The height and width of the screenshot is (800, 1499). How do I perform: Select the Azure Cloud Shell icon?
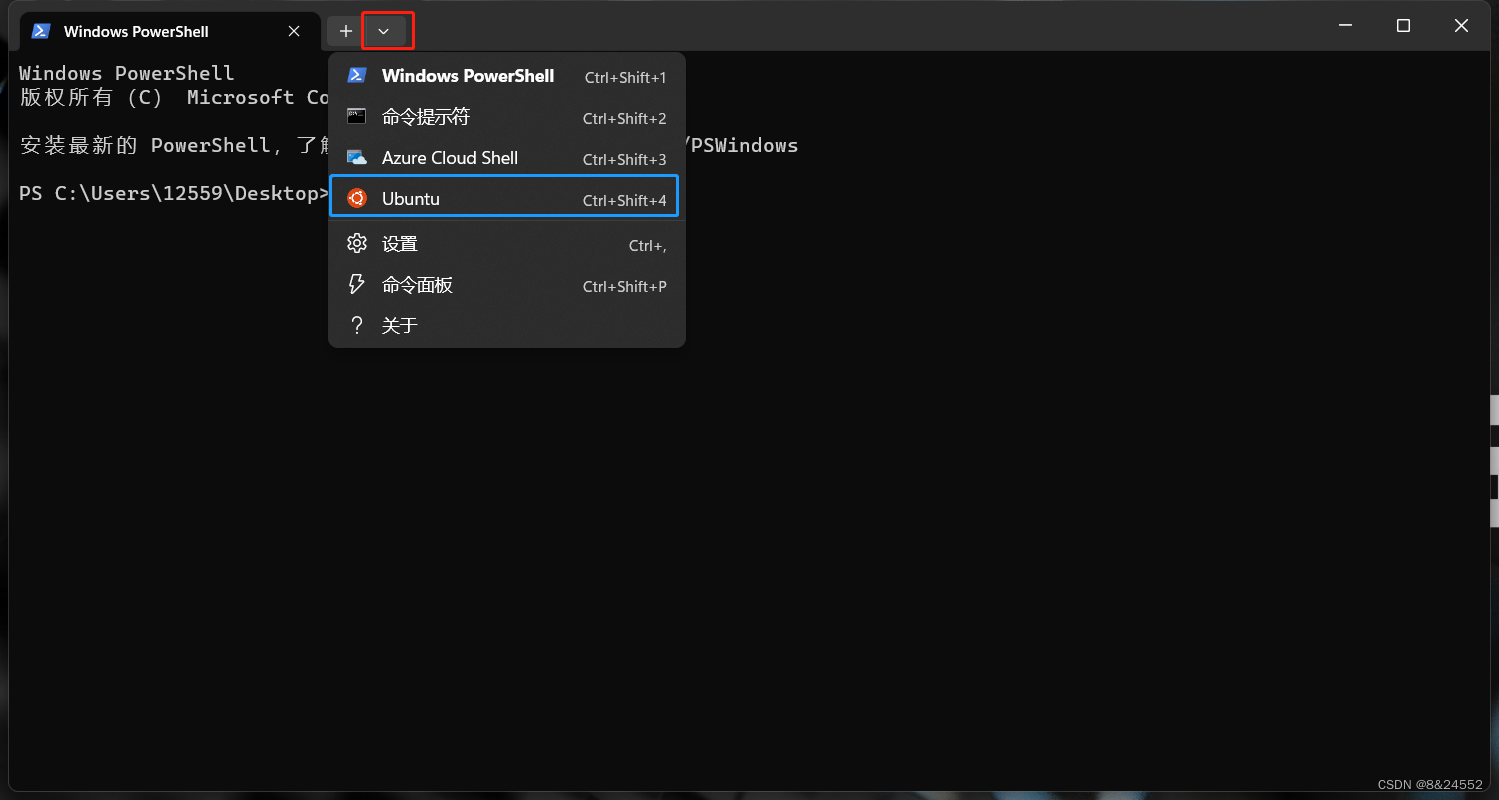point(357,157)
